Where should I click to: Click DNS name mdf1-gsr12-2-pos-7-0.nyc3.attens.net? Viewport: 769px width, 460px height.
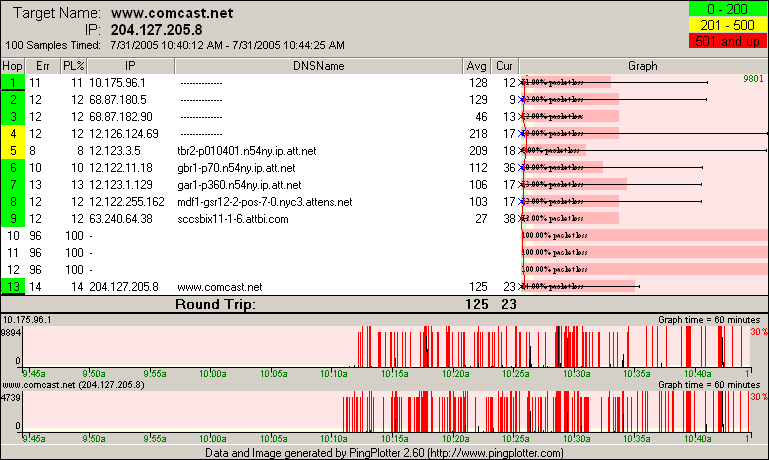265,202
